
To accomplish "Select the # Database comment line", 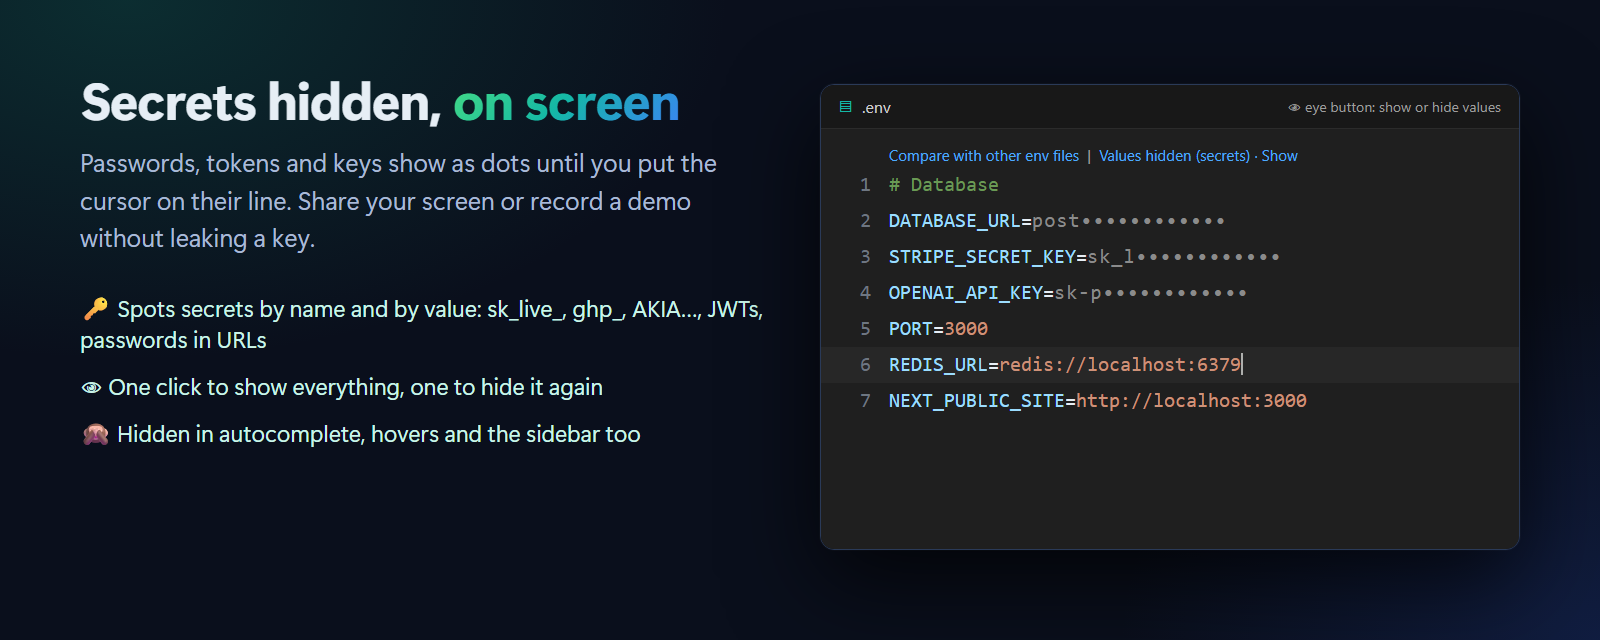I will (x=943, y=185).
